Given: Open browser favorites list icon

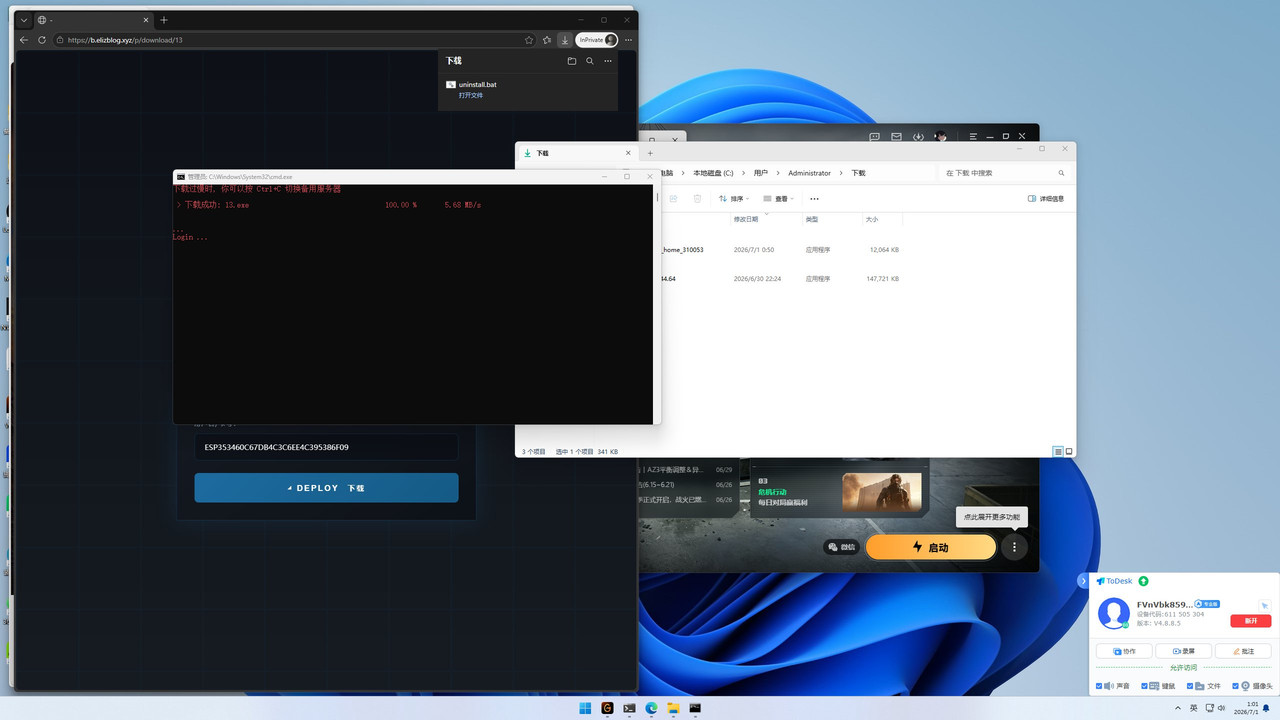Looking at the screenshot, I should coord(547,40).
